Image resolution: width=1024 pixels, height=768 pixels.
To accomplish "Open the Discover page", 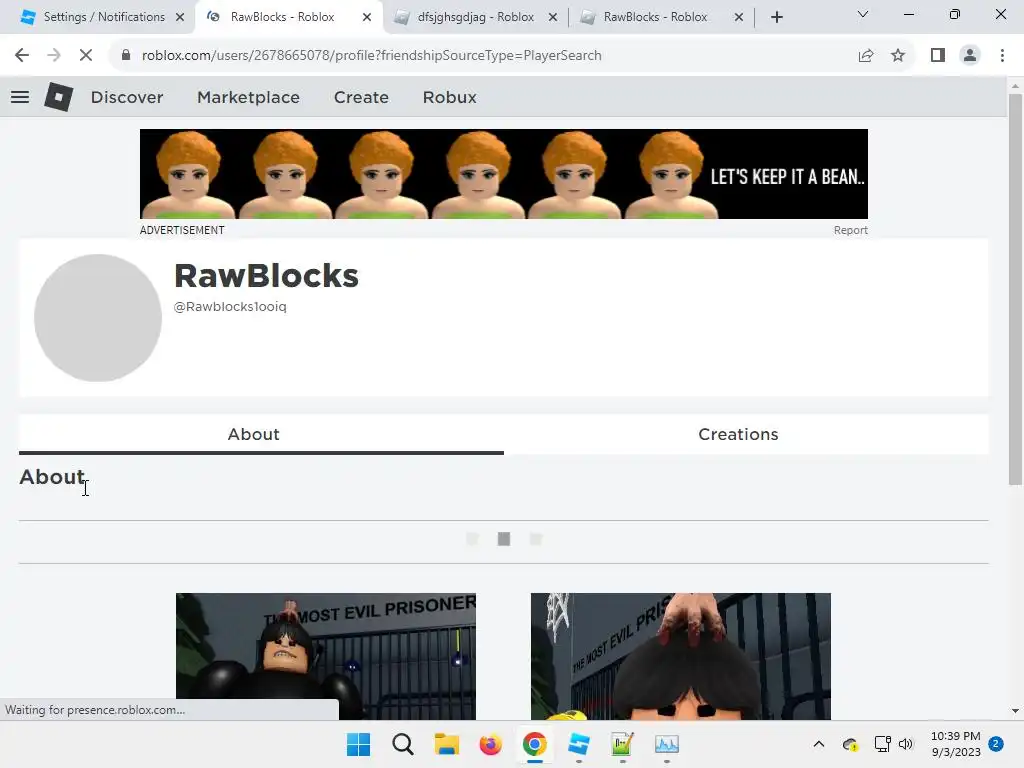I will click(x=127, y=97).
